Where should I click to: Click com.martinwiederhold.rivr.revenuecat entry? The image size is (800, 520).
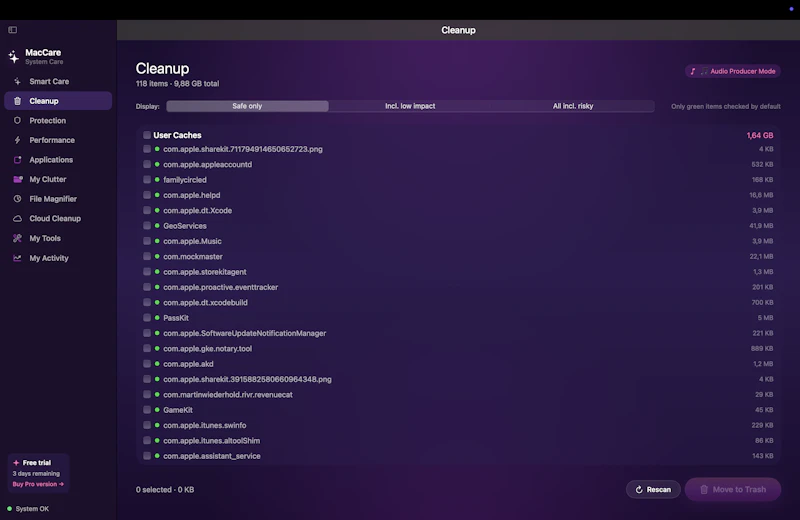(x=228, y=394)
